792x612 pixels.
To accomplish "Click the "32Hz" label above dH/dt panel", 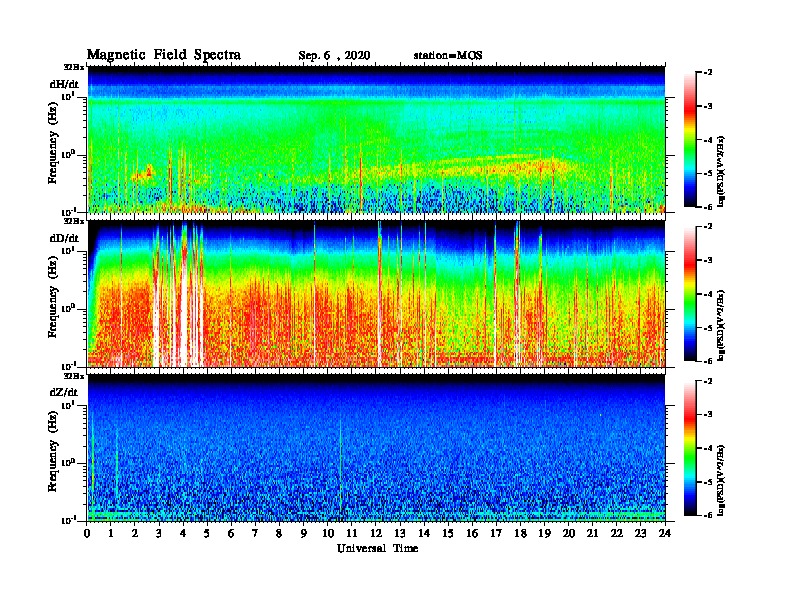I will click(74, 67).
